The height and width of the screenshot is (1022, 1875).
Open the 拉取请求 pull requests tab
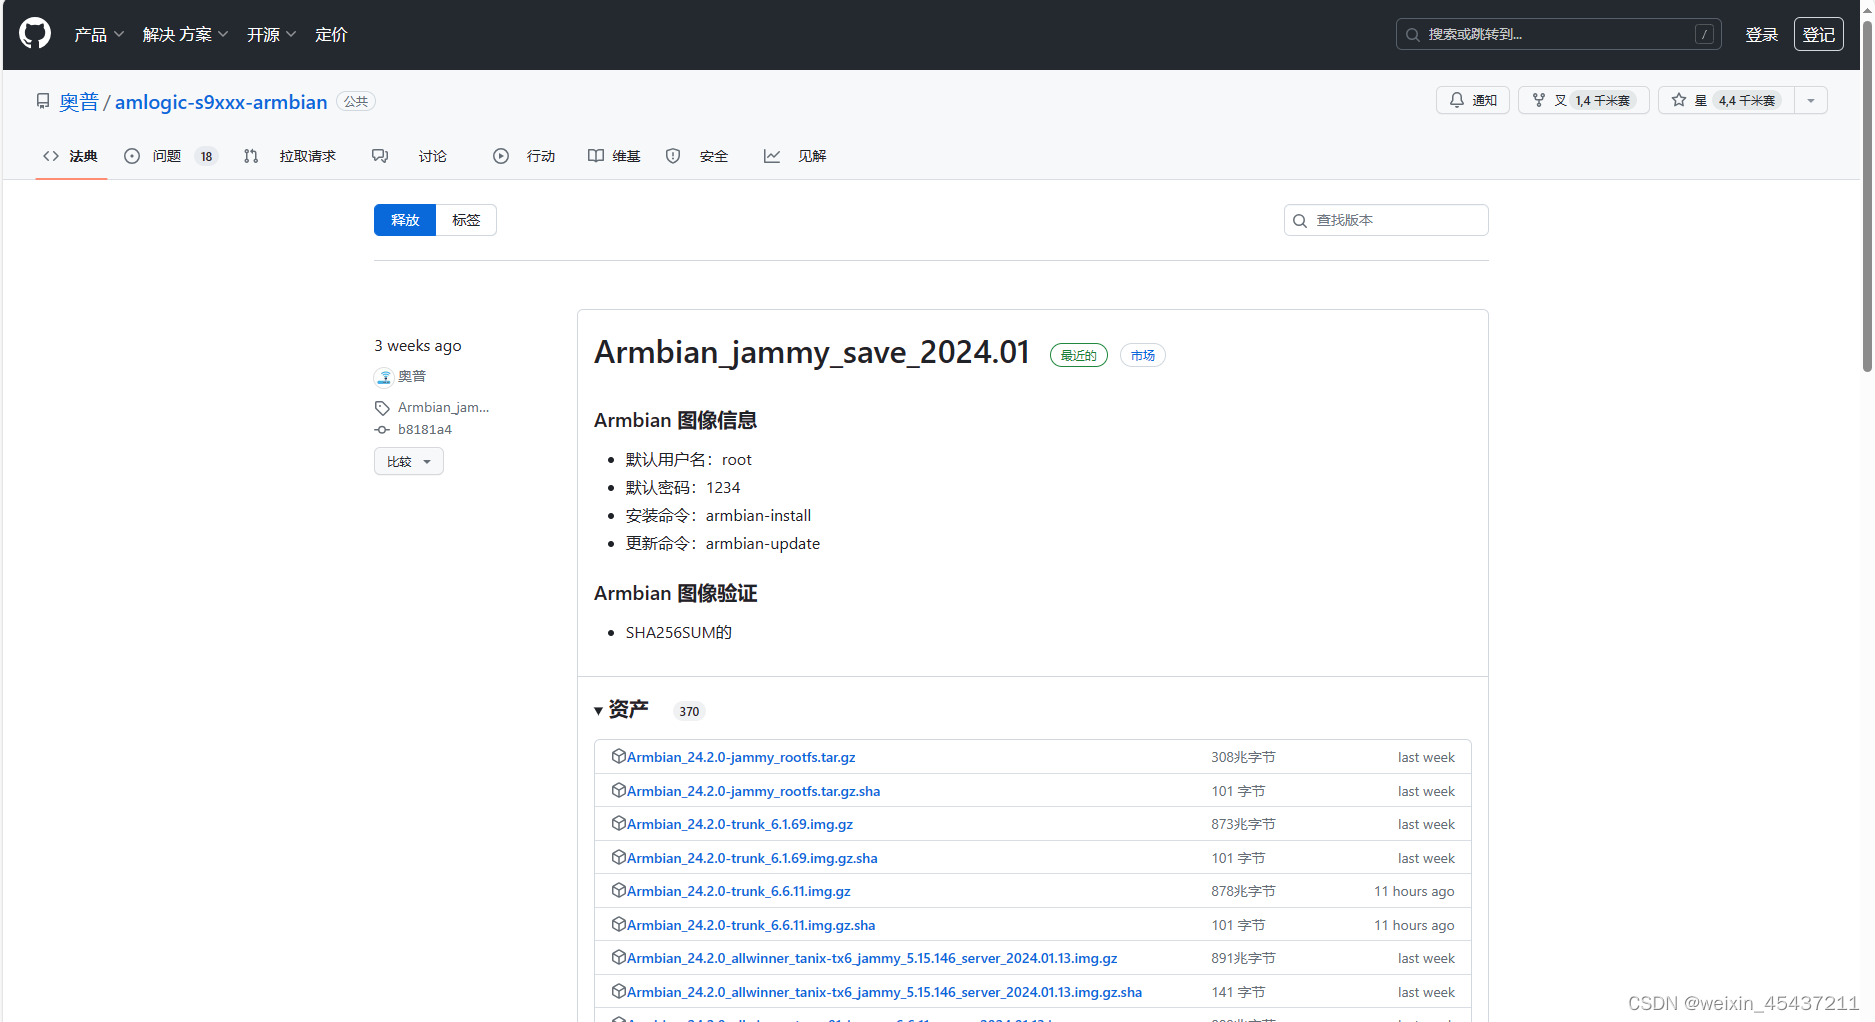pos(290,156)
